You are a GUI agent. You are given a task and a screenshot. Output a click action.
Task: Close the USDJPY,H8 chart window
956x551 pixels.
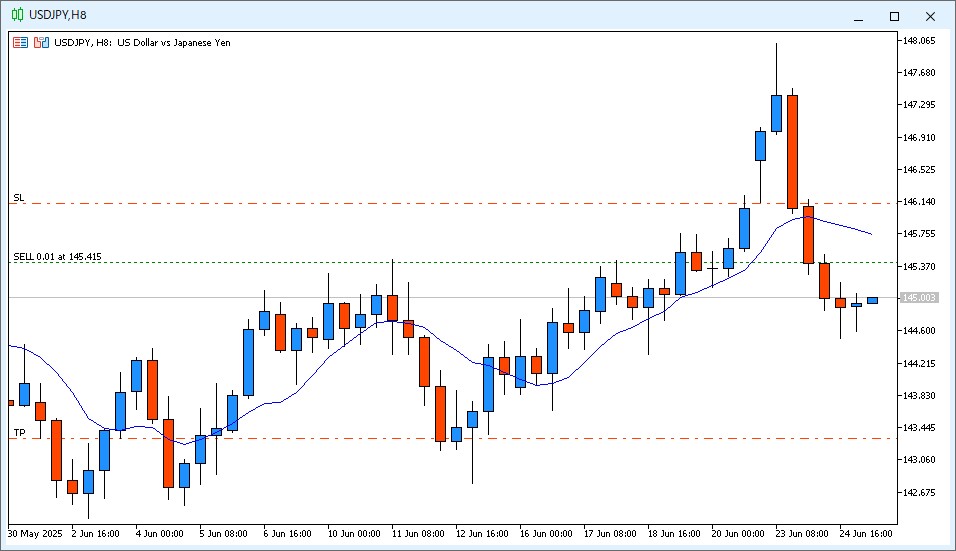click(930, 16)
